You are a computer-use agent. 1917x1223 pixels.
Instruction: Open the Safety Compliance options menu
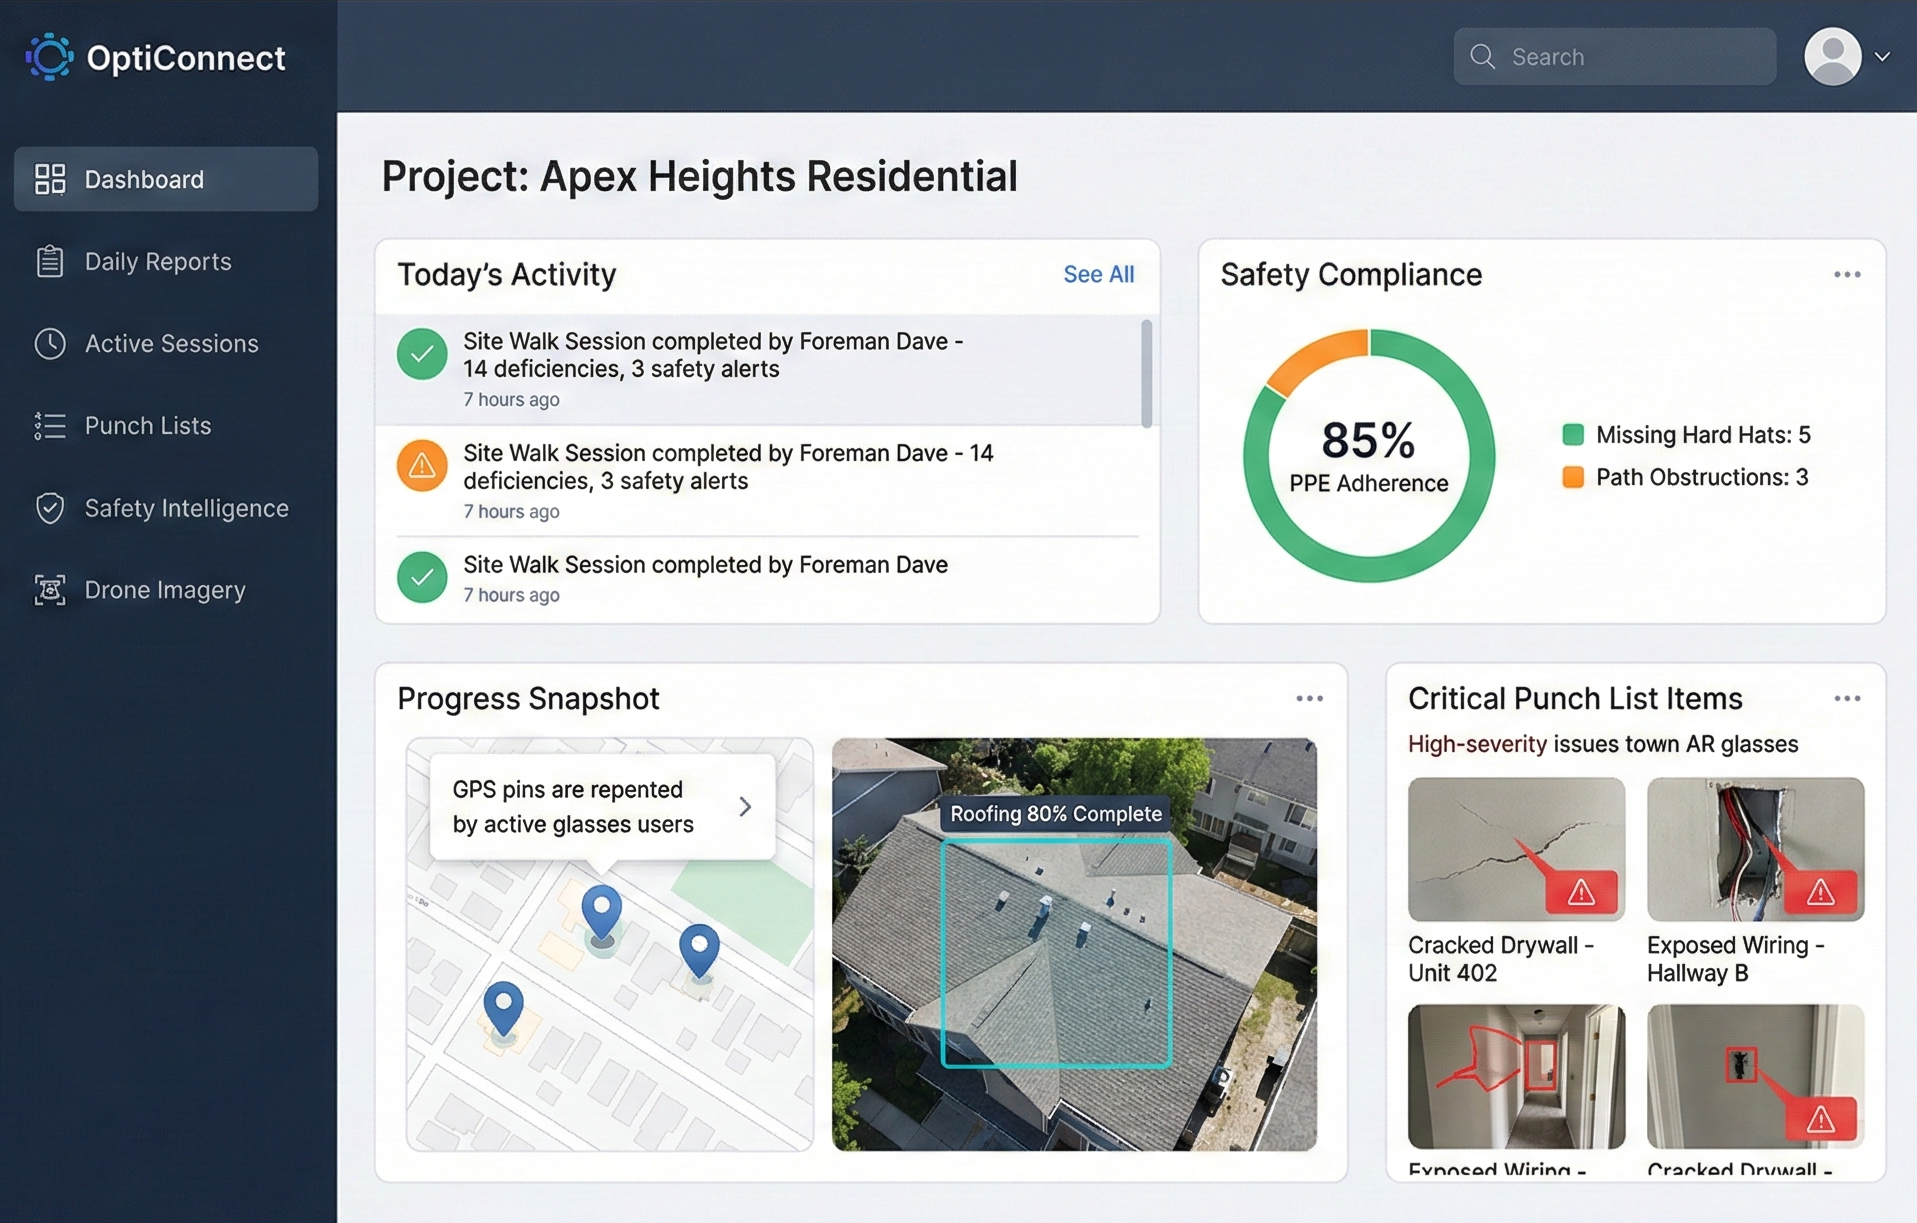point(1847,274)
